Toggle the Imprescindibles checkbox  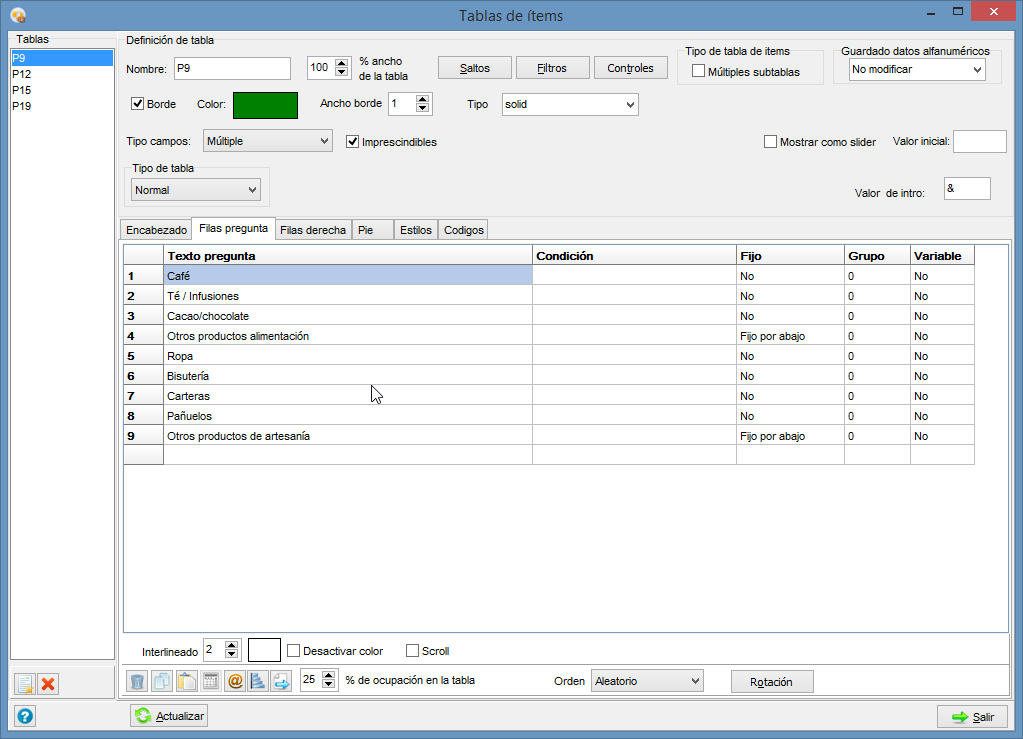(x=352, y=142)
